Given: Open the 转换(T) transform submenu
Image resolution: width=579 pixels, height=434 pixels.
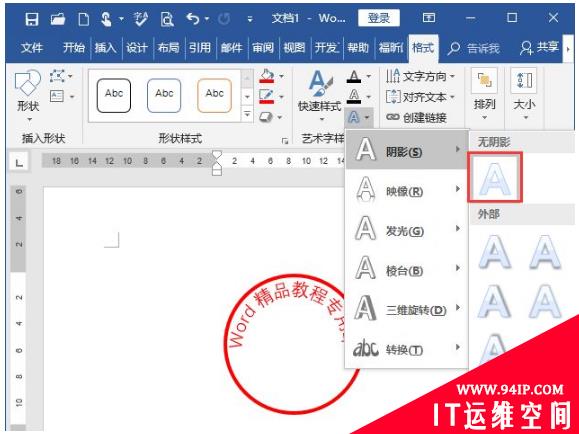Looking at the screenshot, I should pos(407,348).
